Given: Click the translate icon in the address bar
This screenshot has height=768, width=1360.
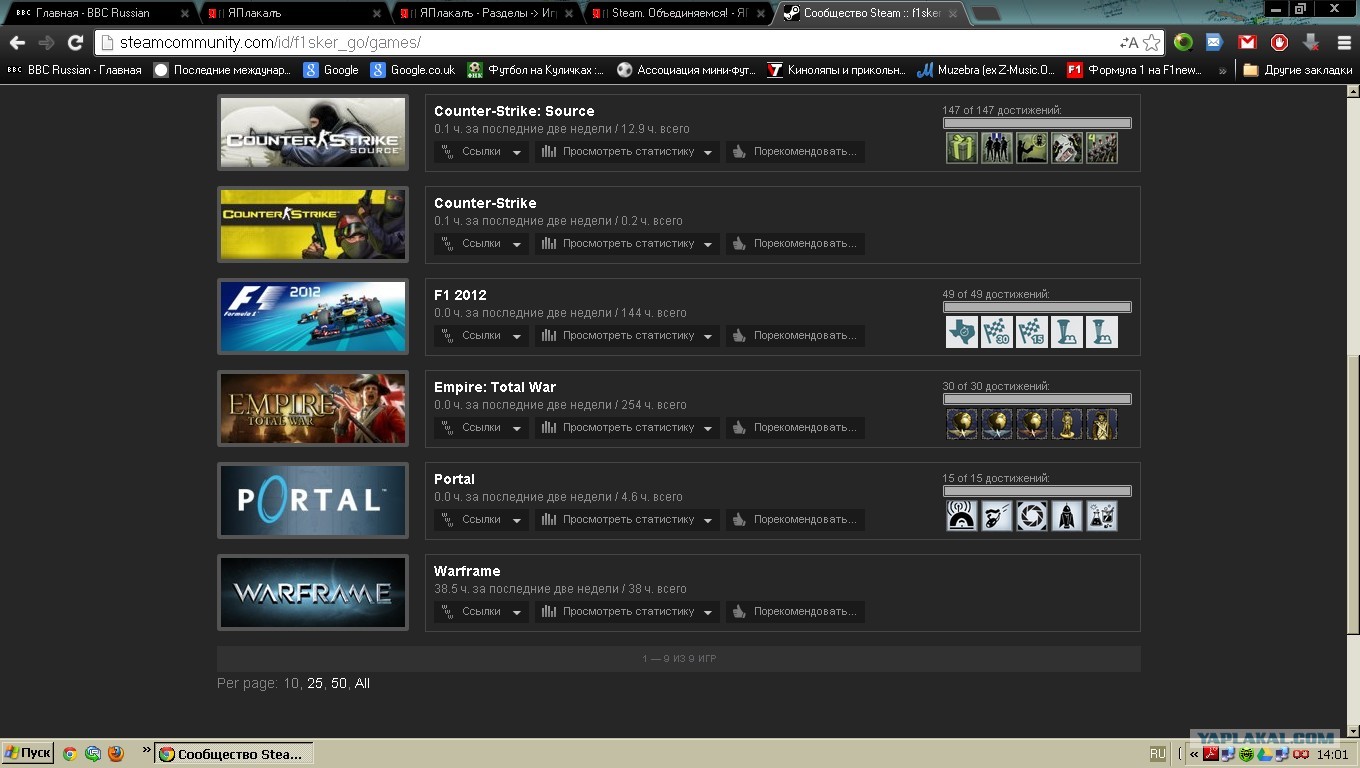Looking at the screenshot, I should 1129,43.
